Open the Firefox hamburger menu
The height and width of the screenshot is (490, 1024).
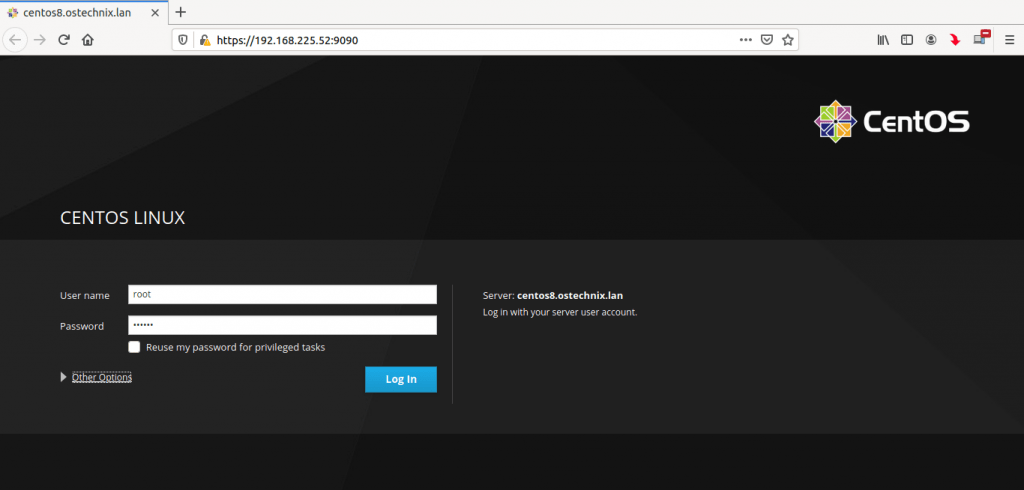point(1009,40)
